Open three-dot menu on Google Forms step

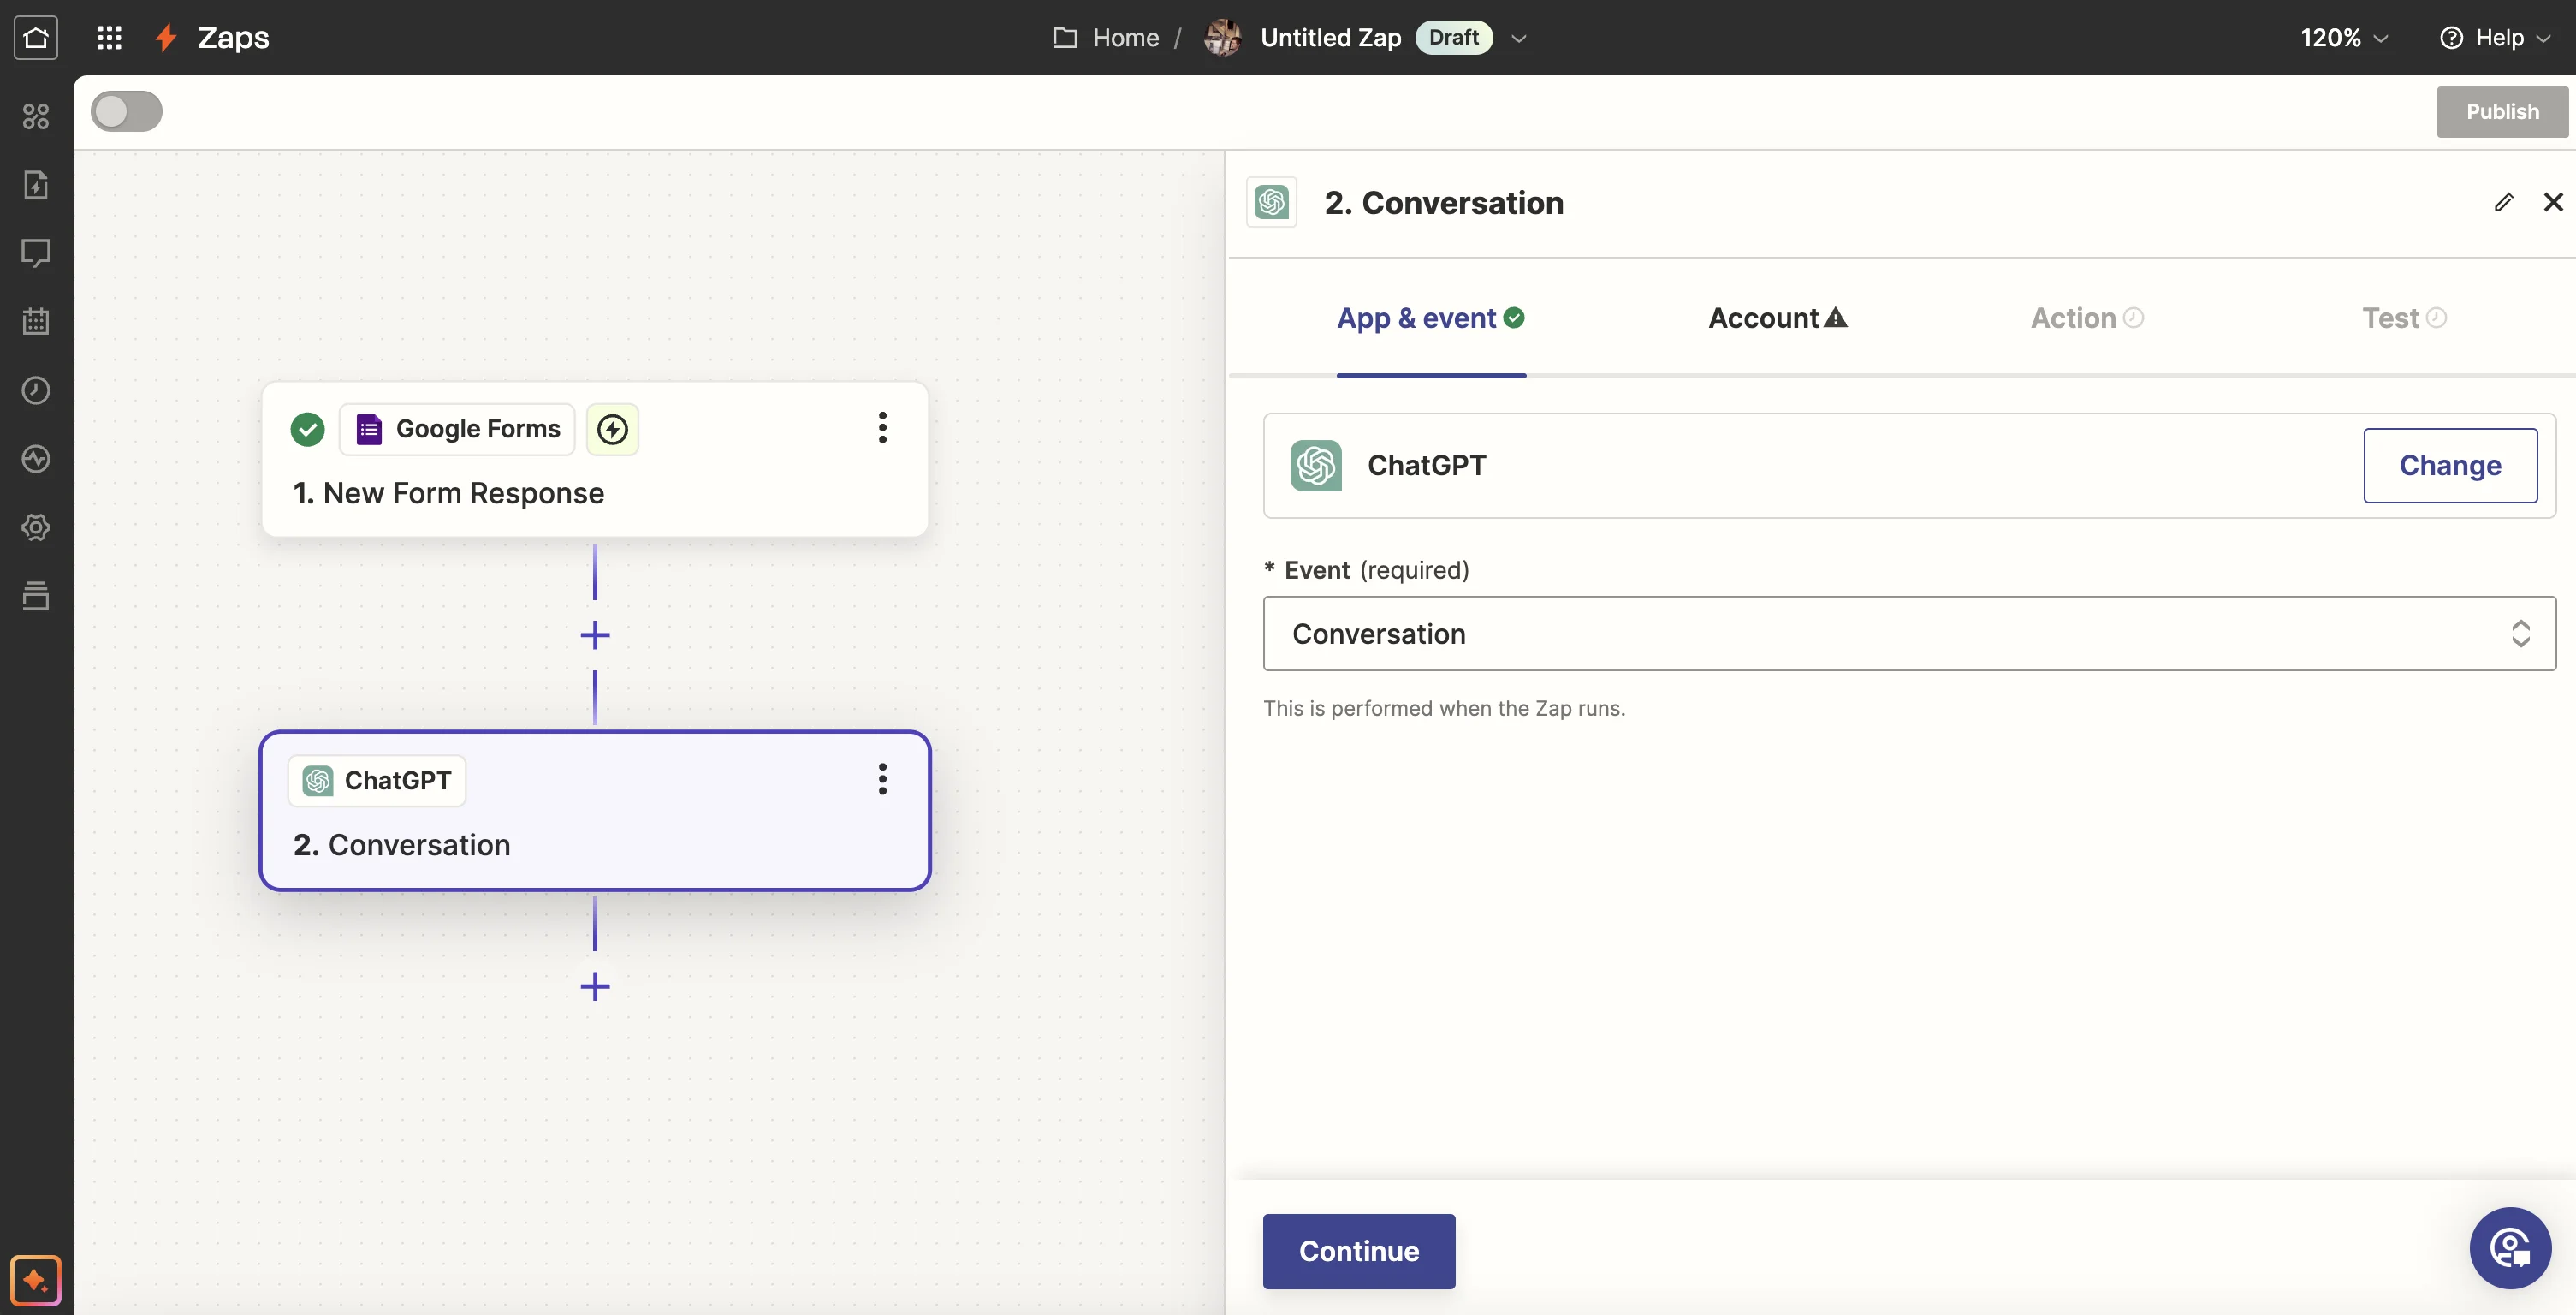pos(882,428)
